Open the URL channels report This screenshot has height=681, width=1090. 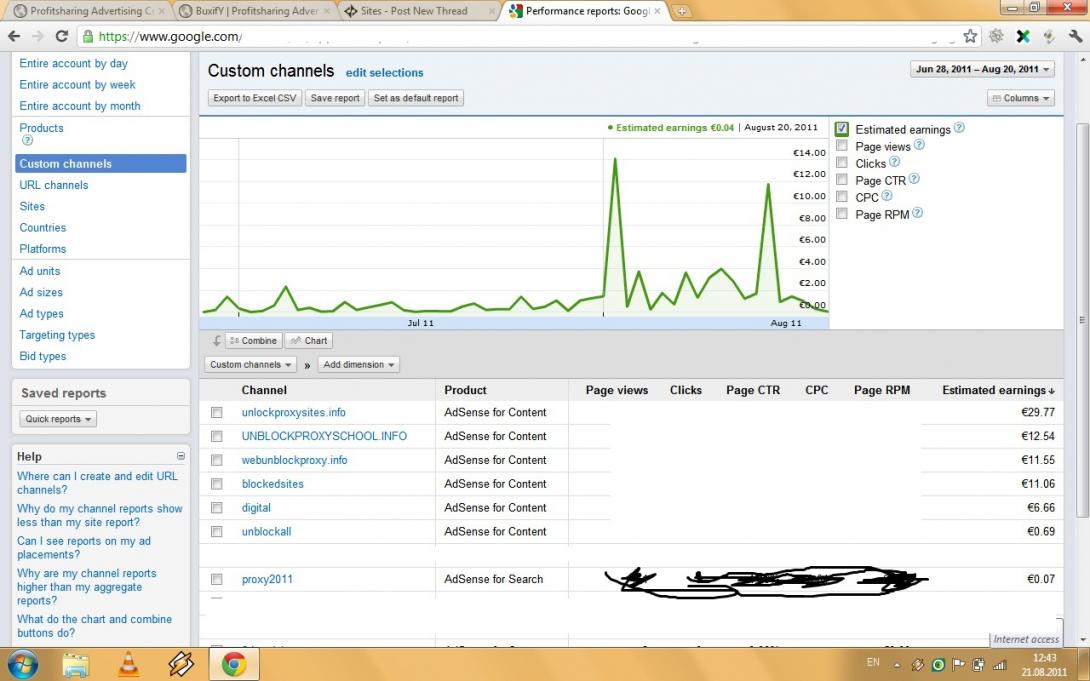click(x=54, y=185)
